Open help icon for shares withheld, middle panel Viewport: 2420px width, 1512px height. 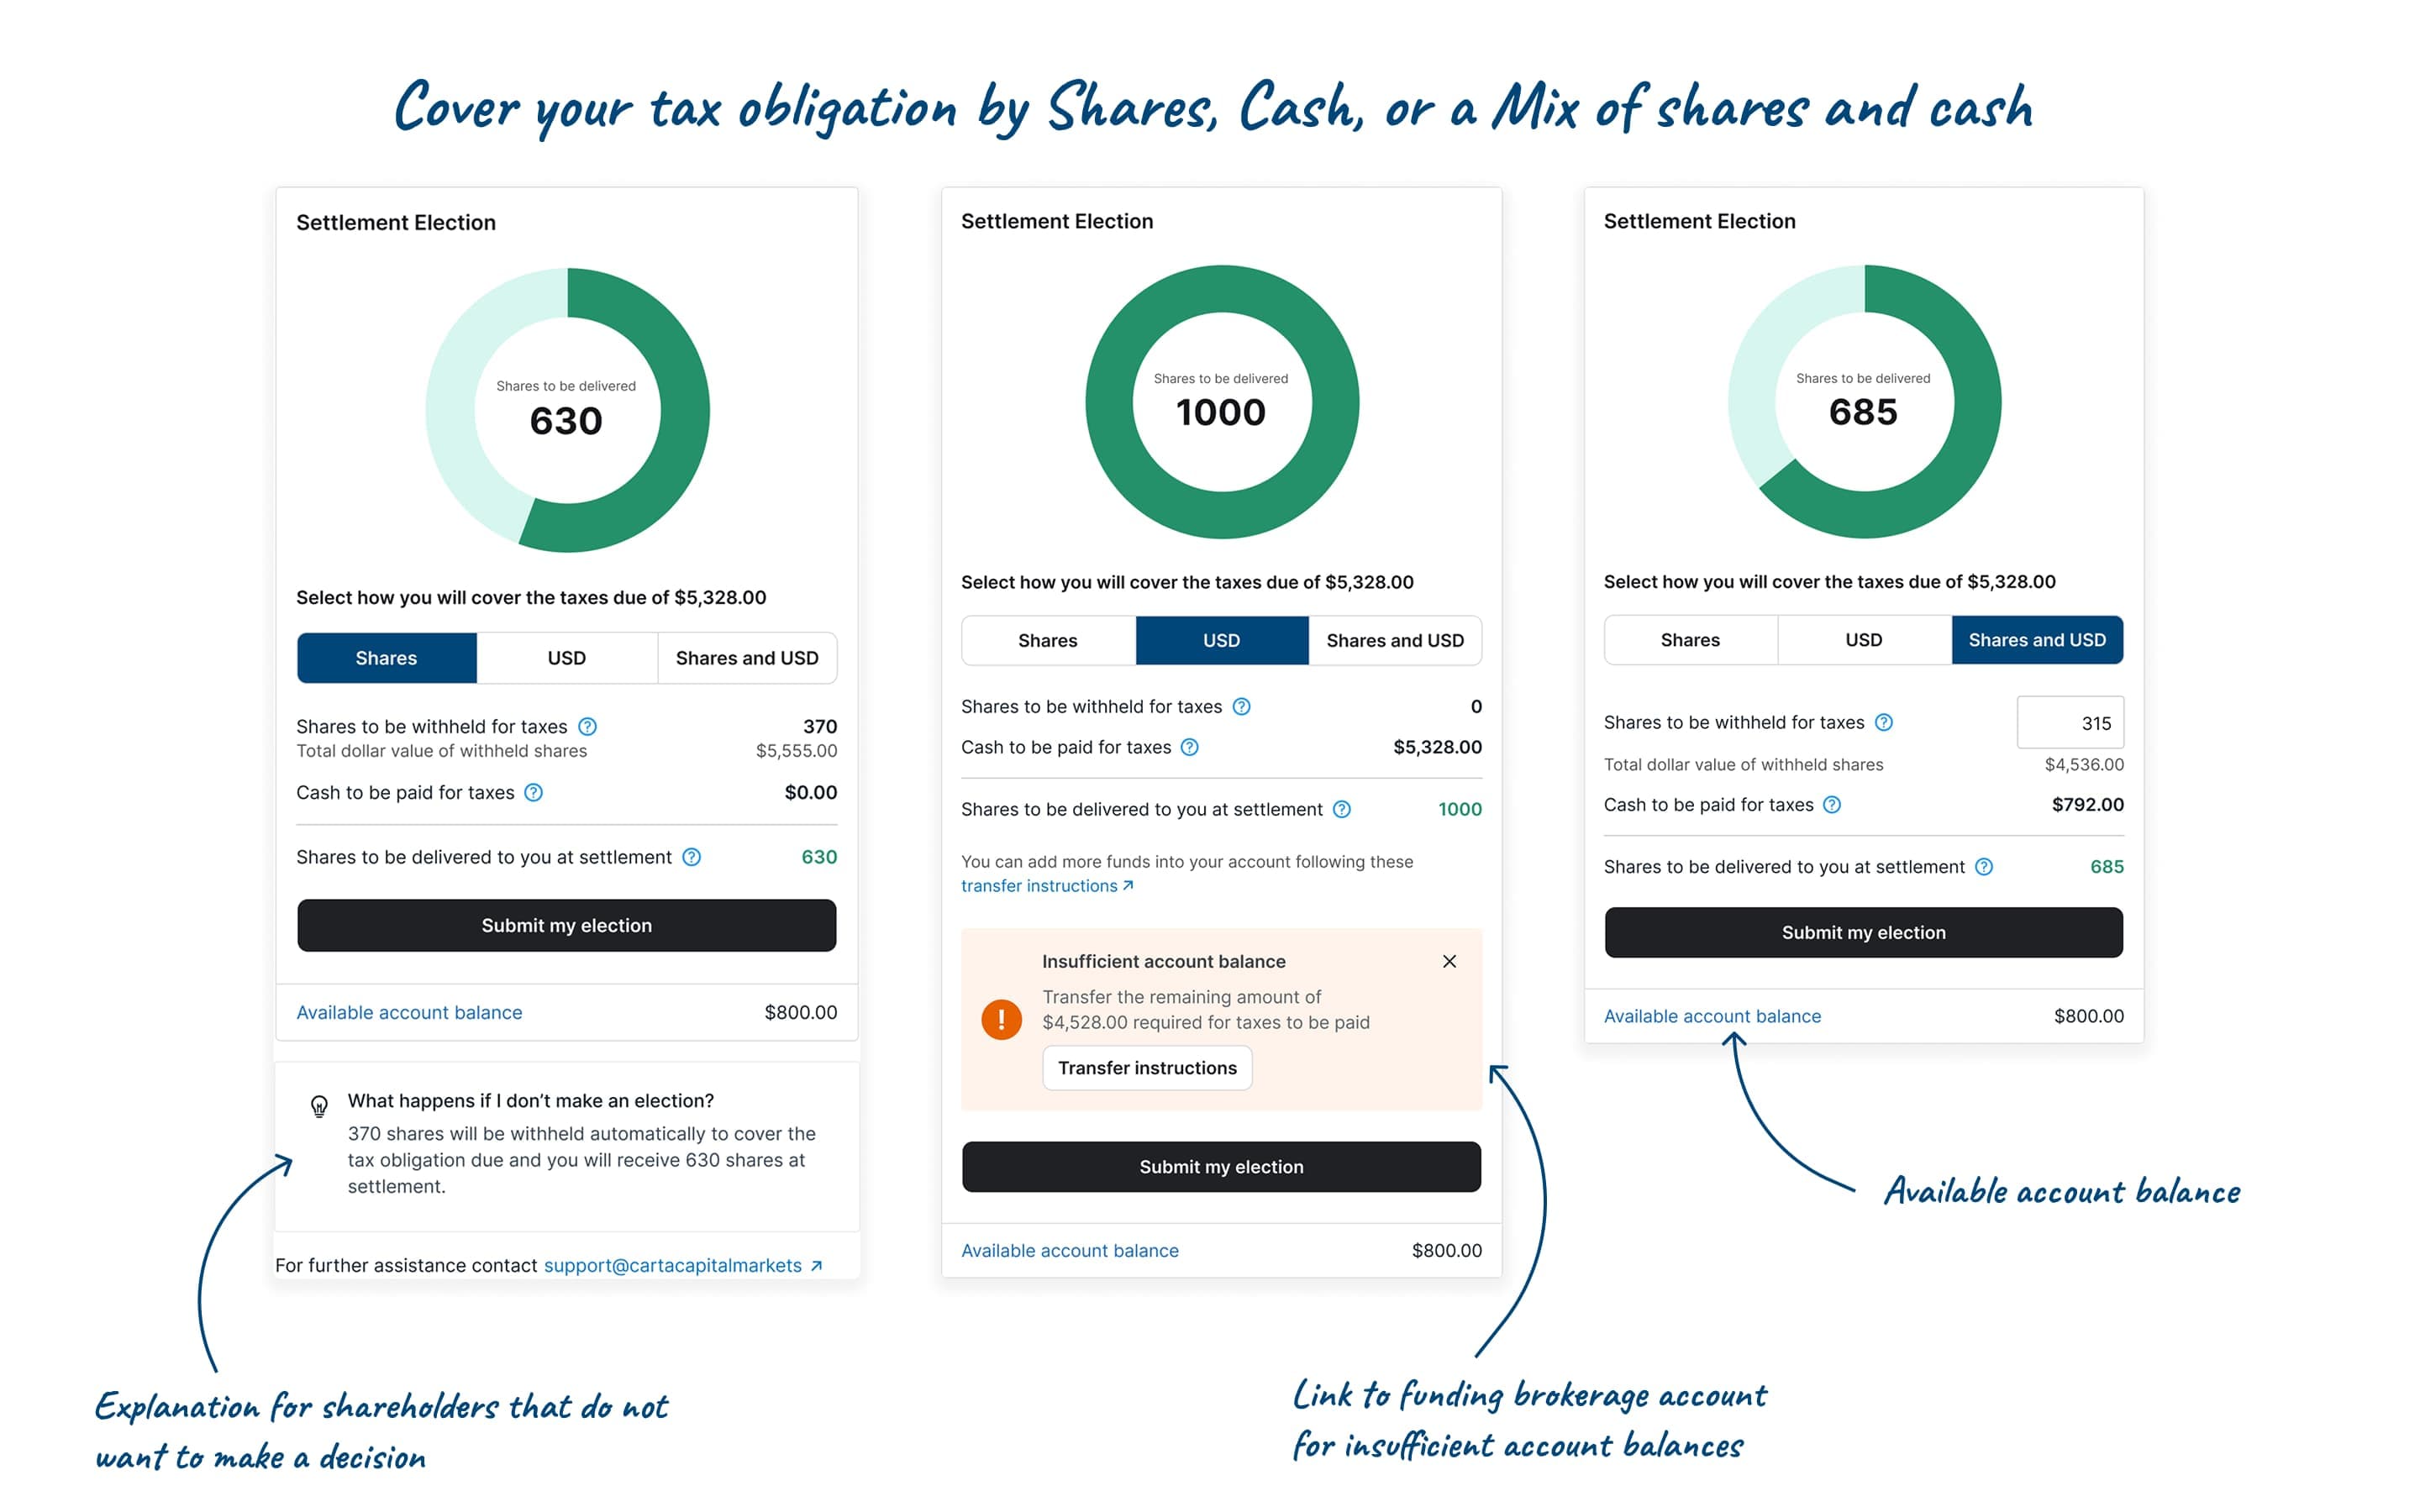(1242, 706)
